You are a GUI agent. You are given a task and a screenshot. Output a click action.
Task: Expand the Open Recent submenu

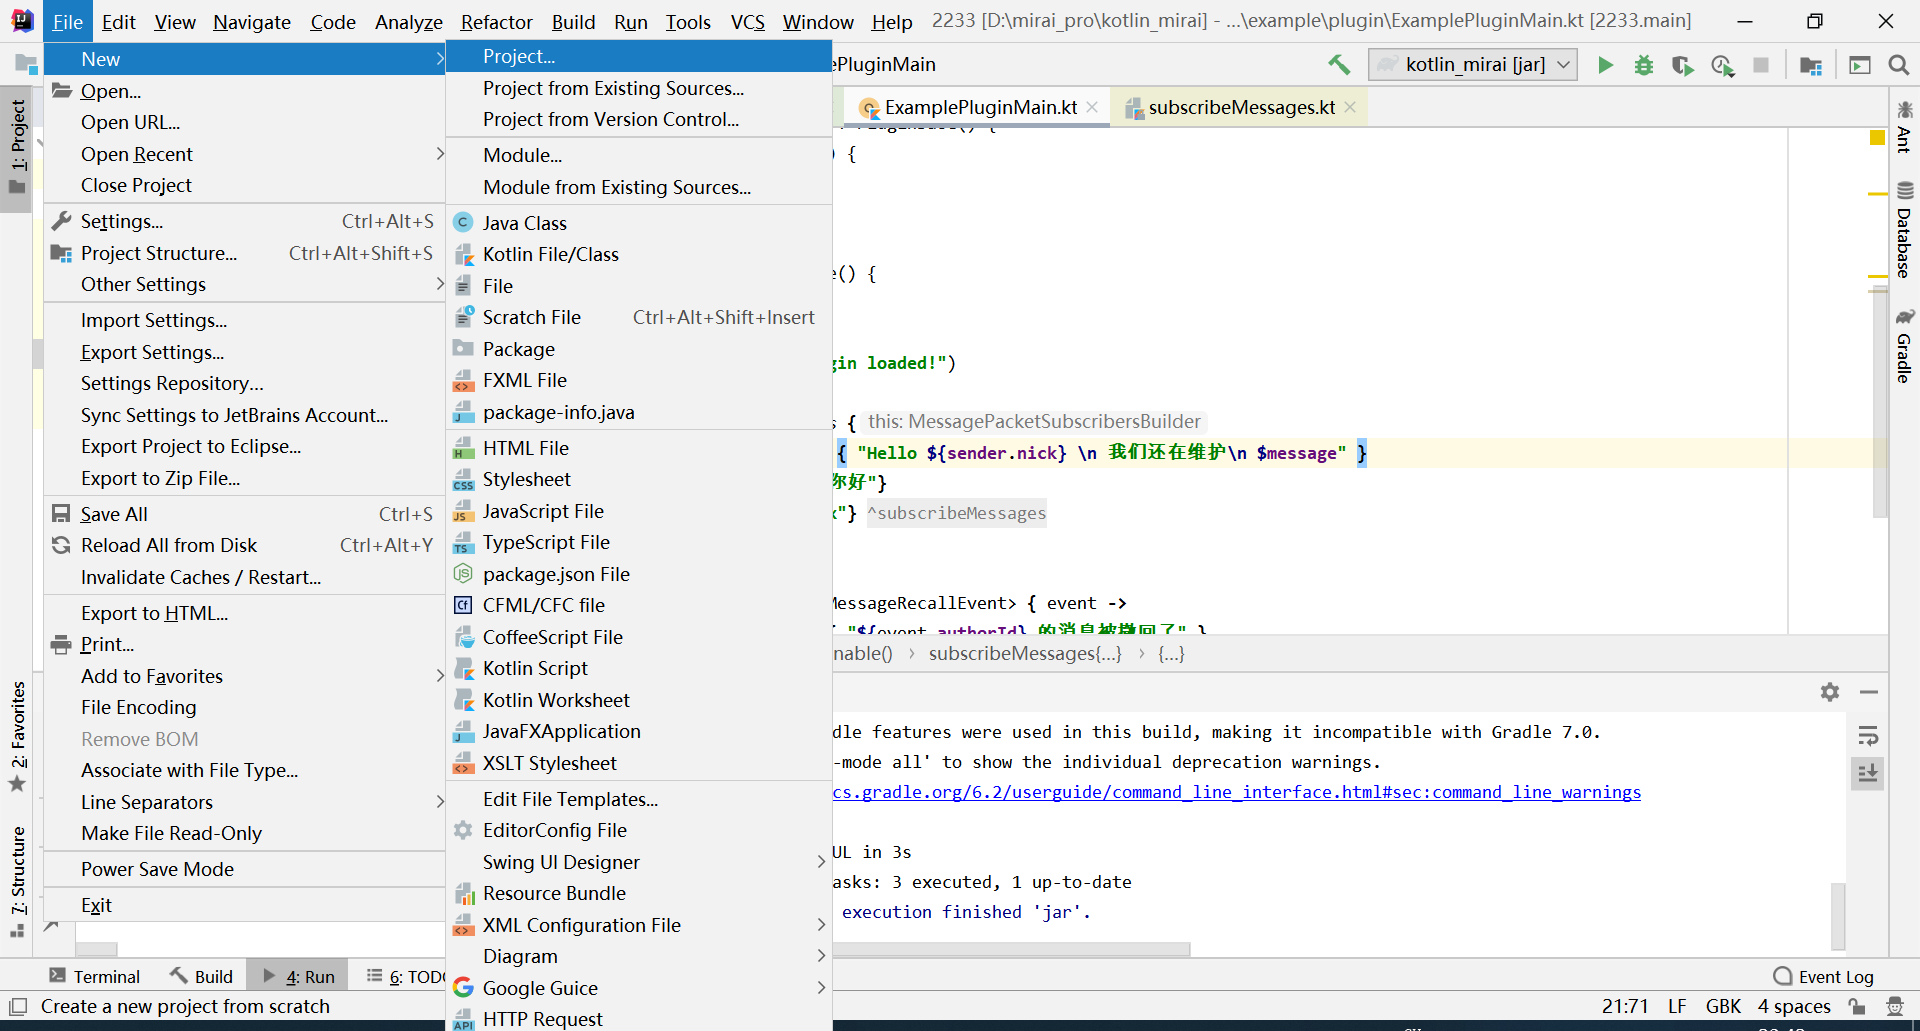coord(244,154)
